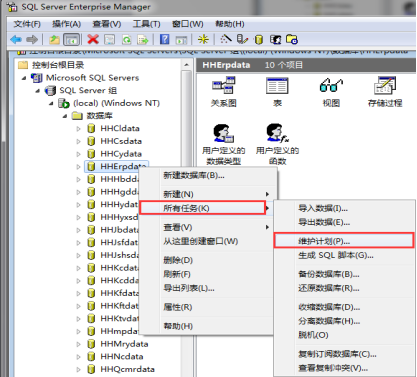Image resolution: width=417 pixels, height=377 pixels.
Task: Open the 表 tables icon
Action: 277,92
